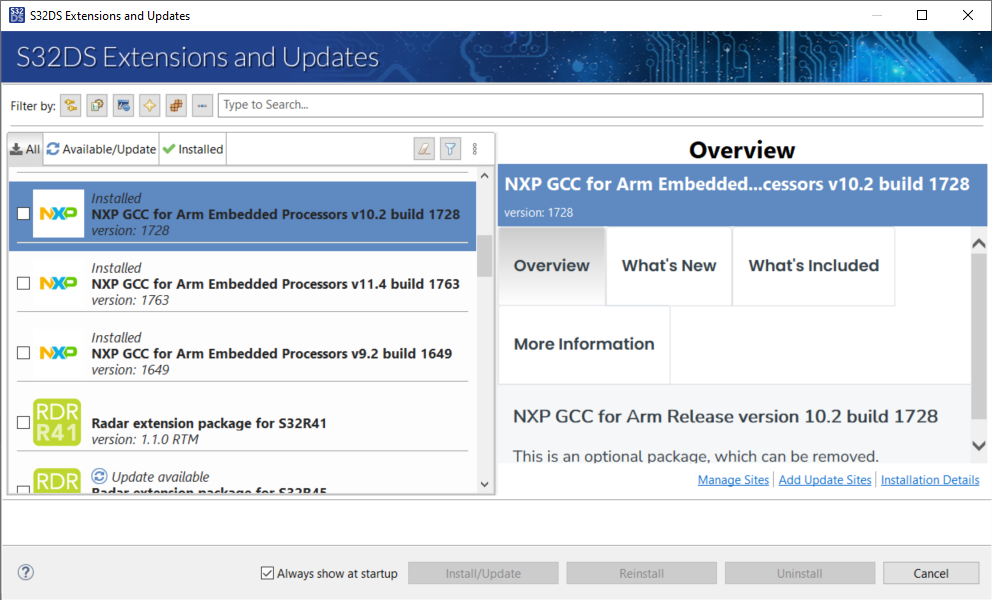Click the star-shaped filter icon
This screenshot has height=600, width=992.
(x=150, y=105)
